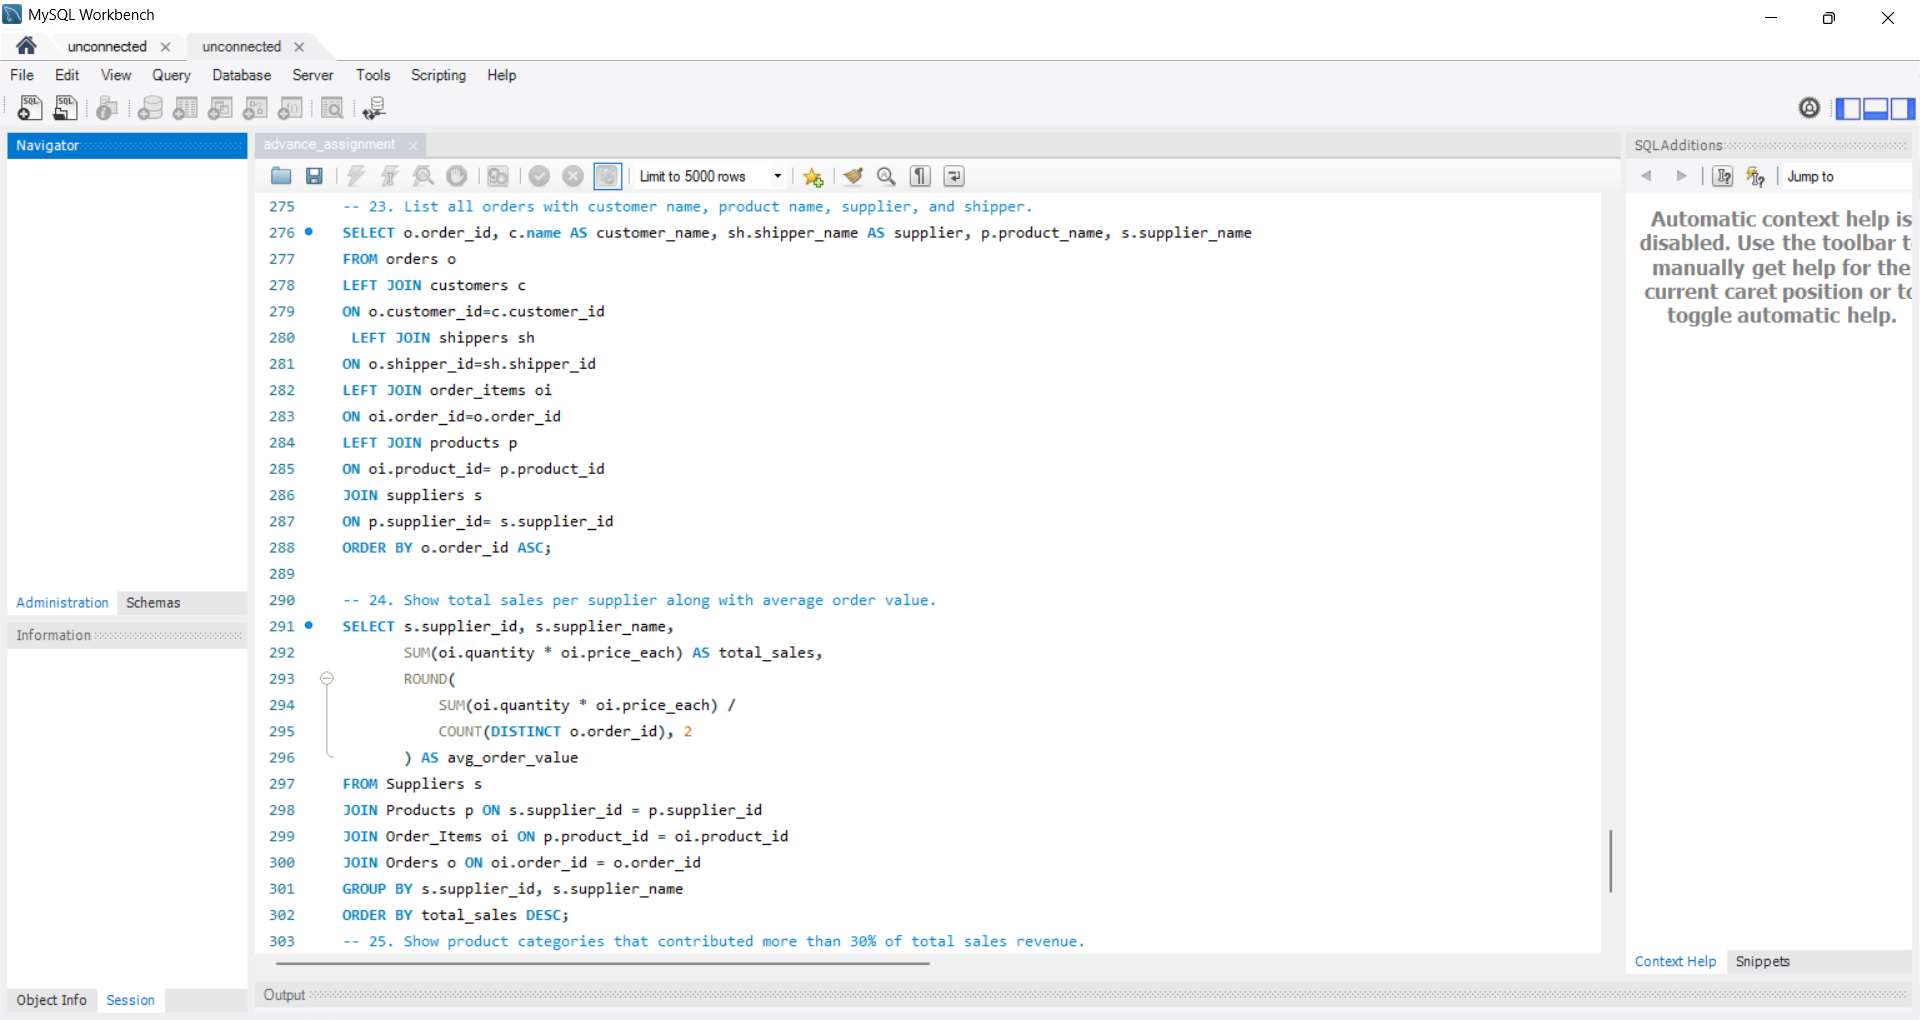This screenshot has width=1920, height=1020.
Task: Save the script with floppy disk icon
Action: (x=314, y=176)
